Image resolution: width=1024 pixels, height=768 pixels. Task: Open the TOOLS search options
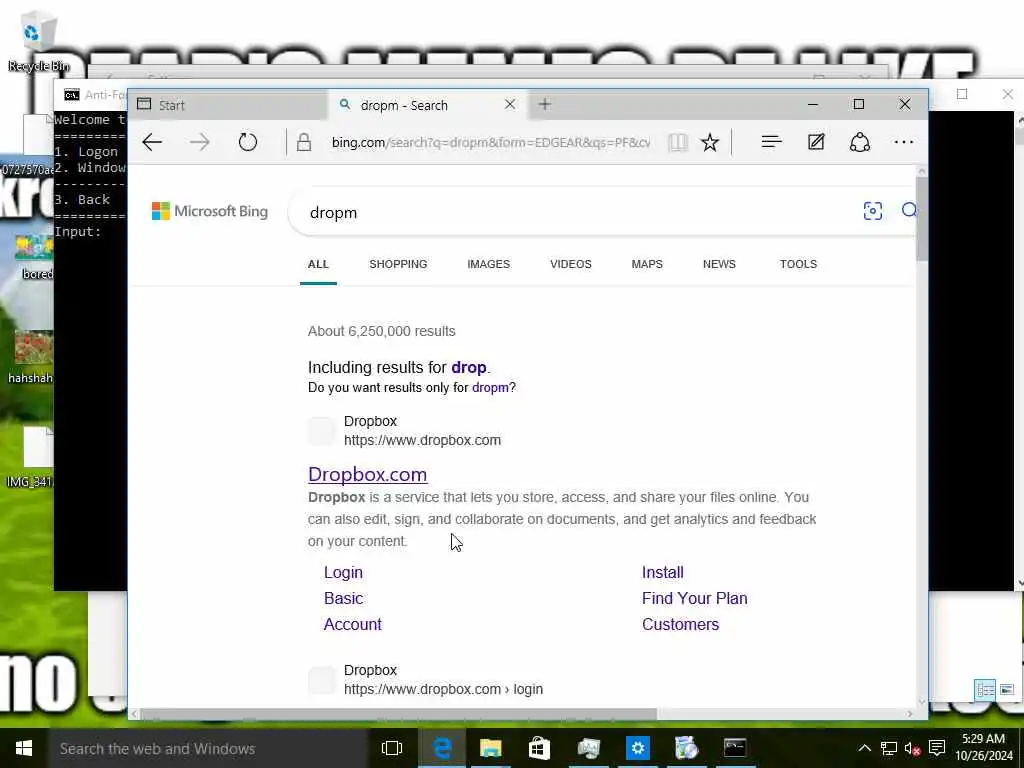point(798,264)
